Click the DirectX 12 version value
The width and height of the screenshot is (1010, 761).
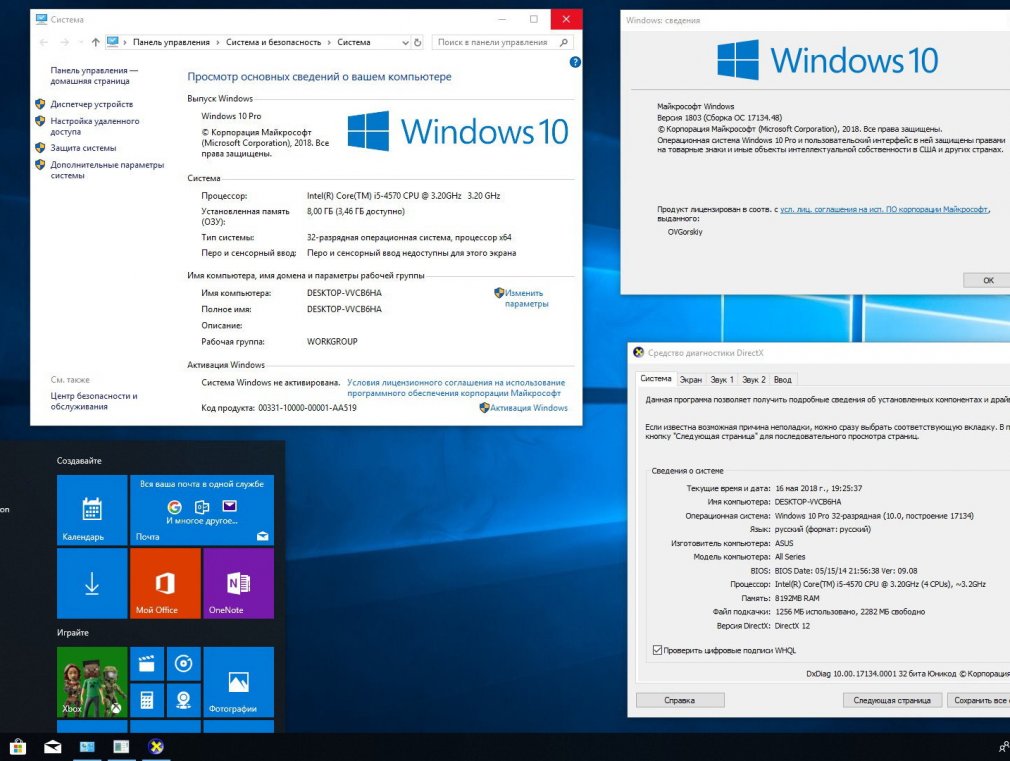pyautogui.click(x=792, y=626)
